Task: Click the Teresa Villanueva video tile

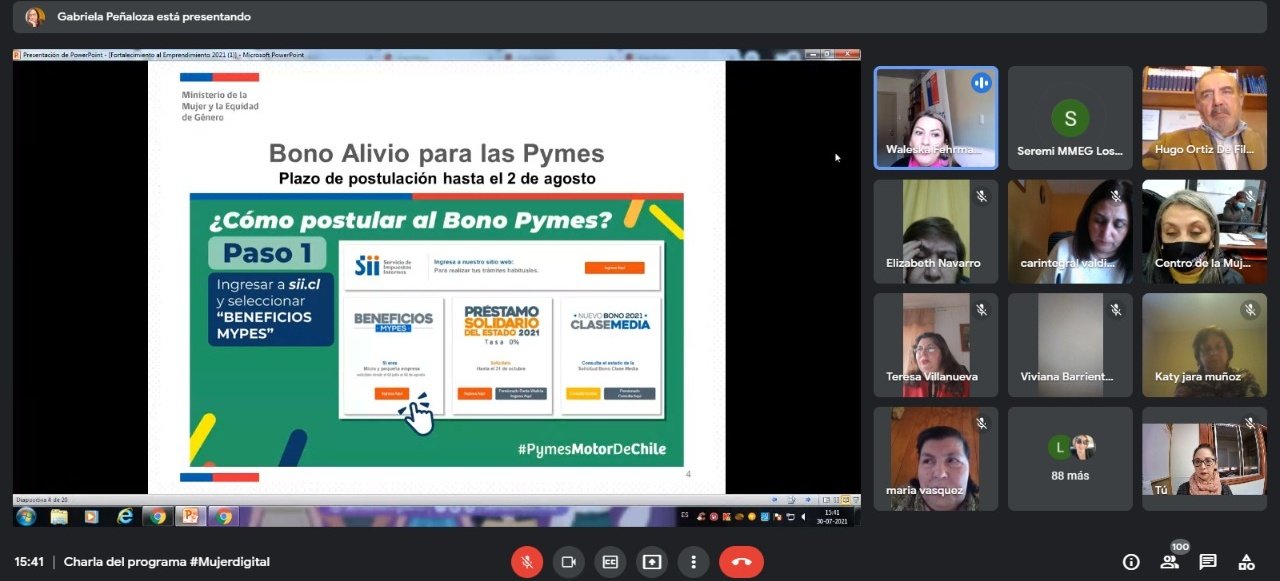Action: point(935,345)
